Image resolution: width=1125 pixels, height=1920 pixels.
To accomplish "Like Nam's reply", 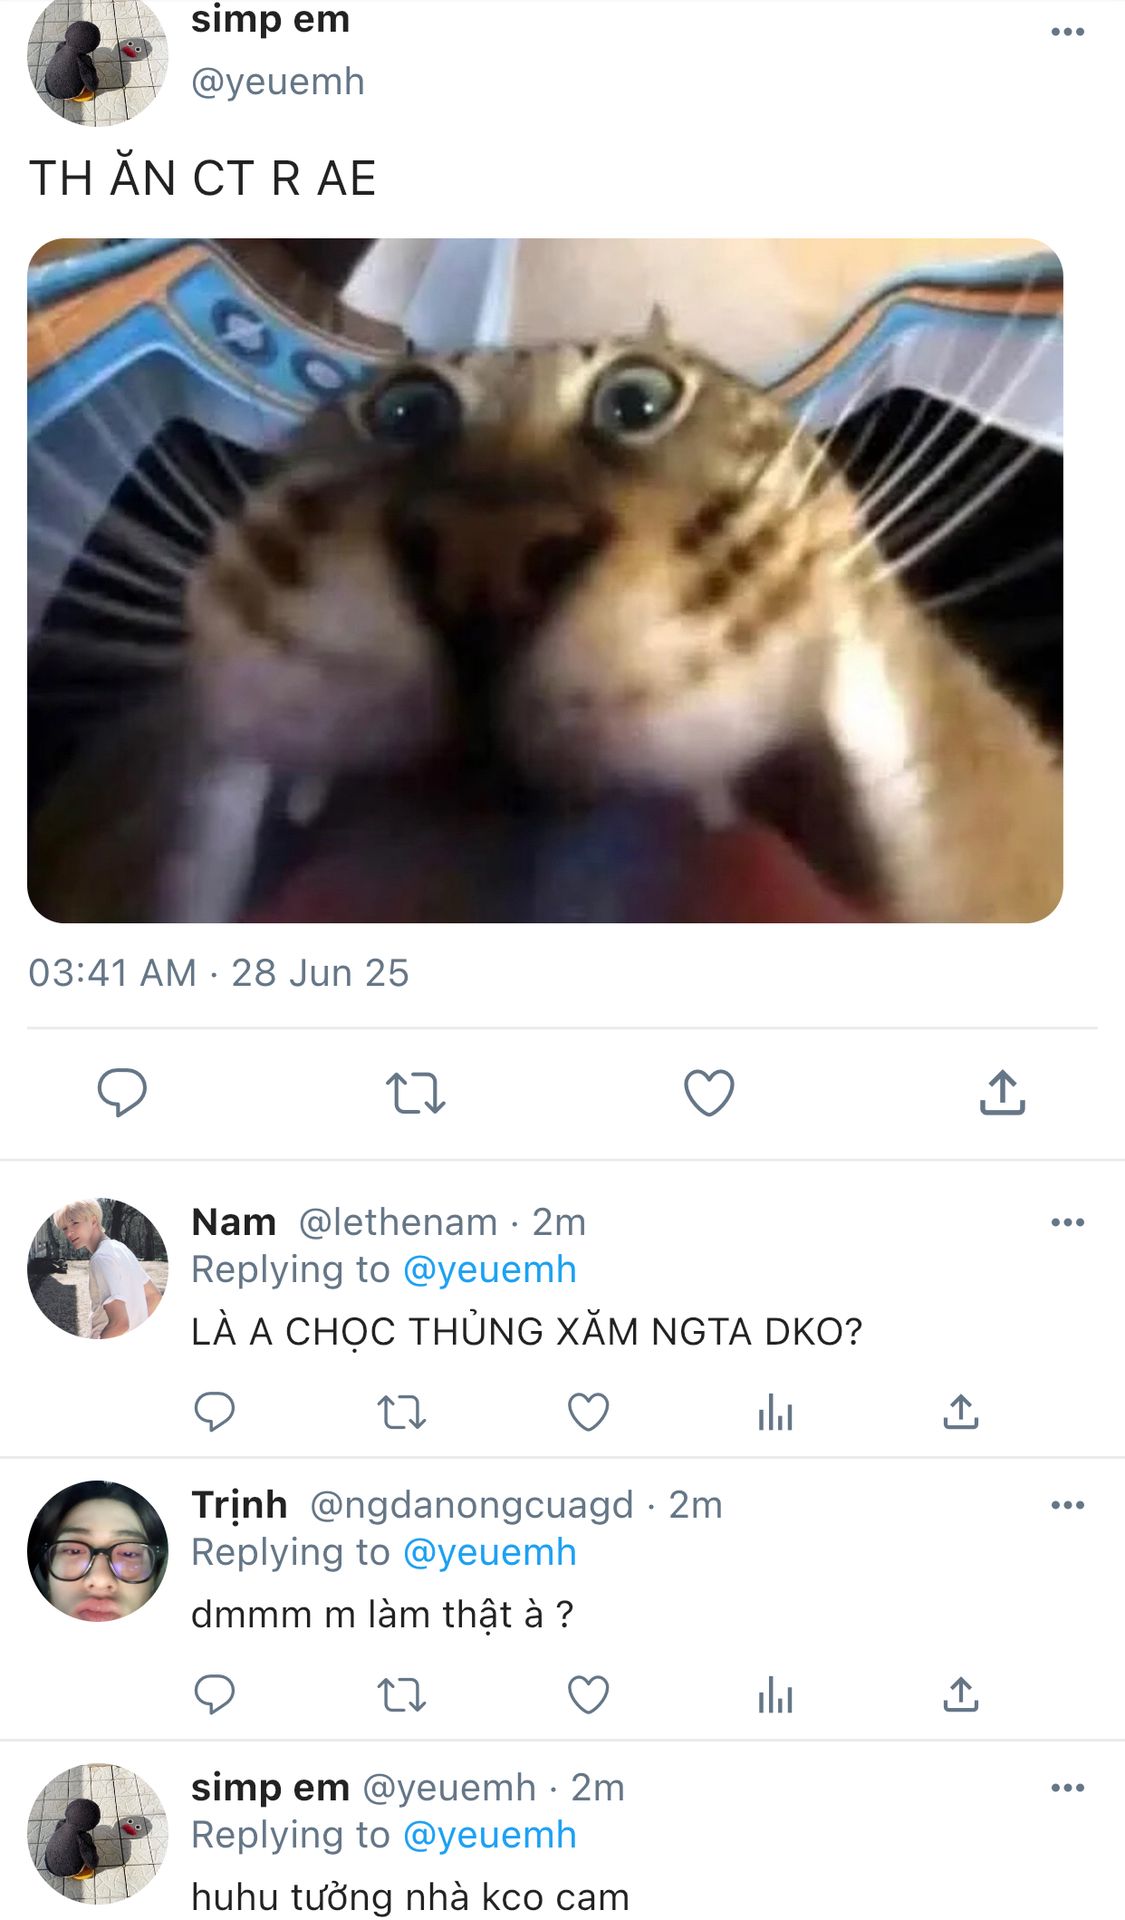I will tap(588, 1412).
